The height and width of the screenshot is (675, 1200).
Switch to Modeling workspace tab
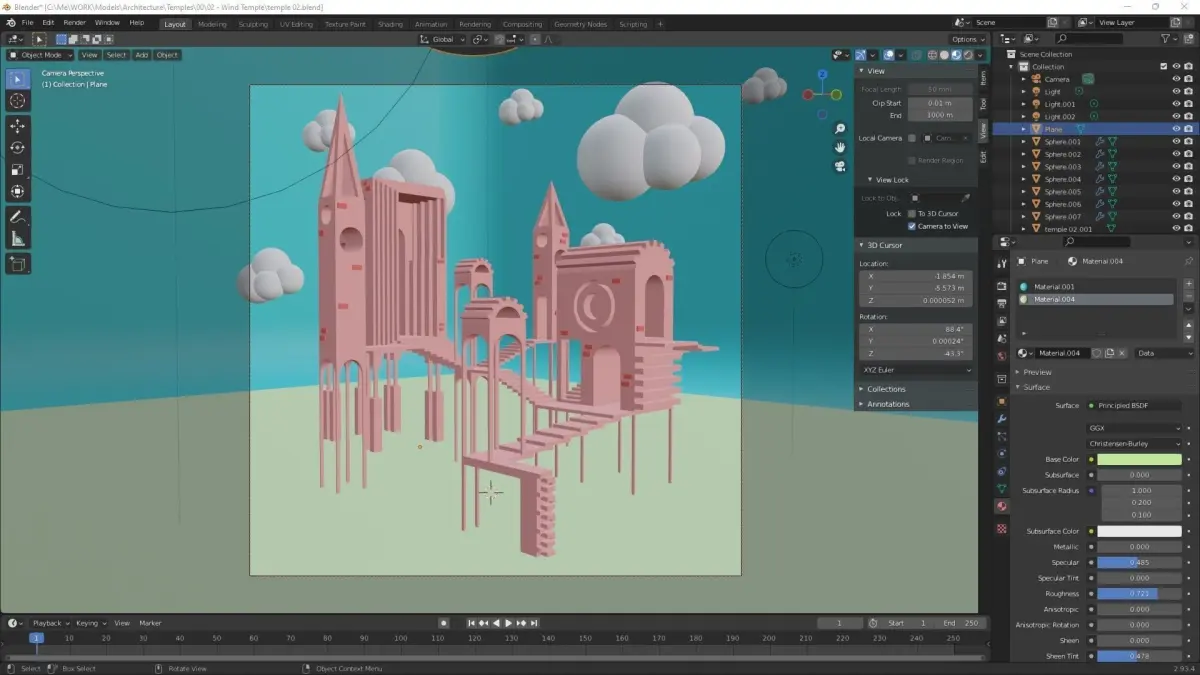pos(212,24)
